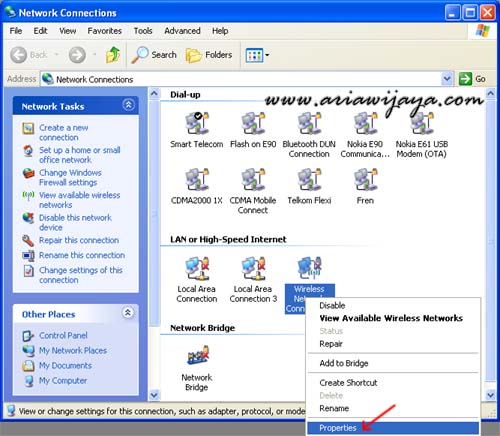Select the Nokia E61 USB Modem icon
The image size is (500, 436).
click(x=422, y=123)
